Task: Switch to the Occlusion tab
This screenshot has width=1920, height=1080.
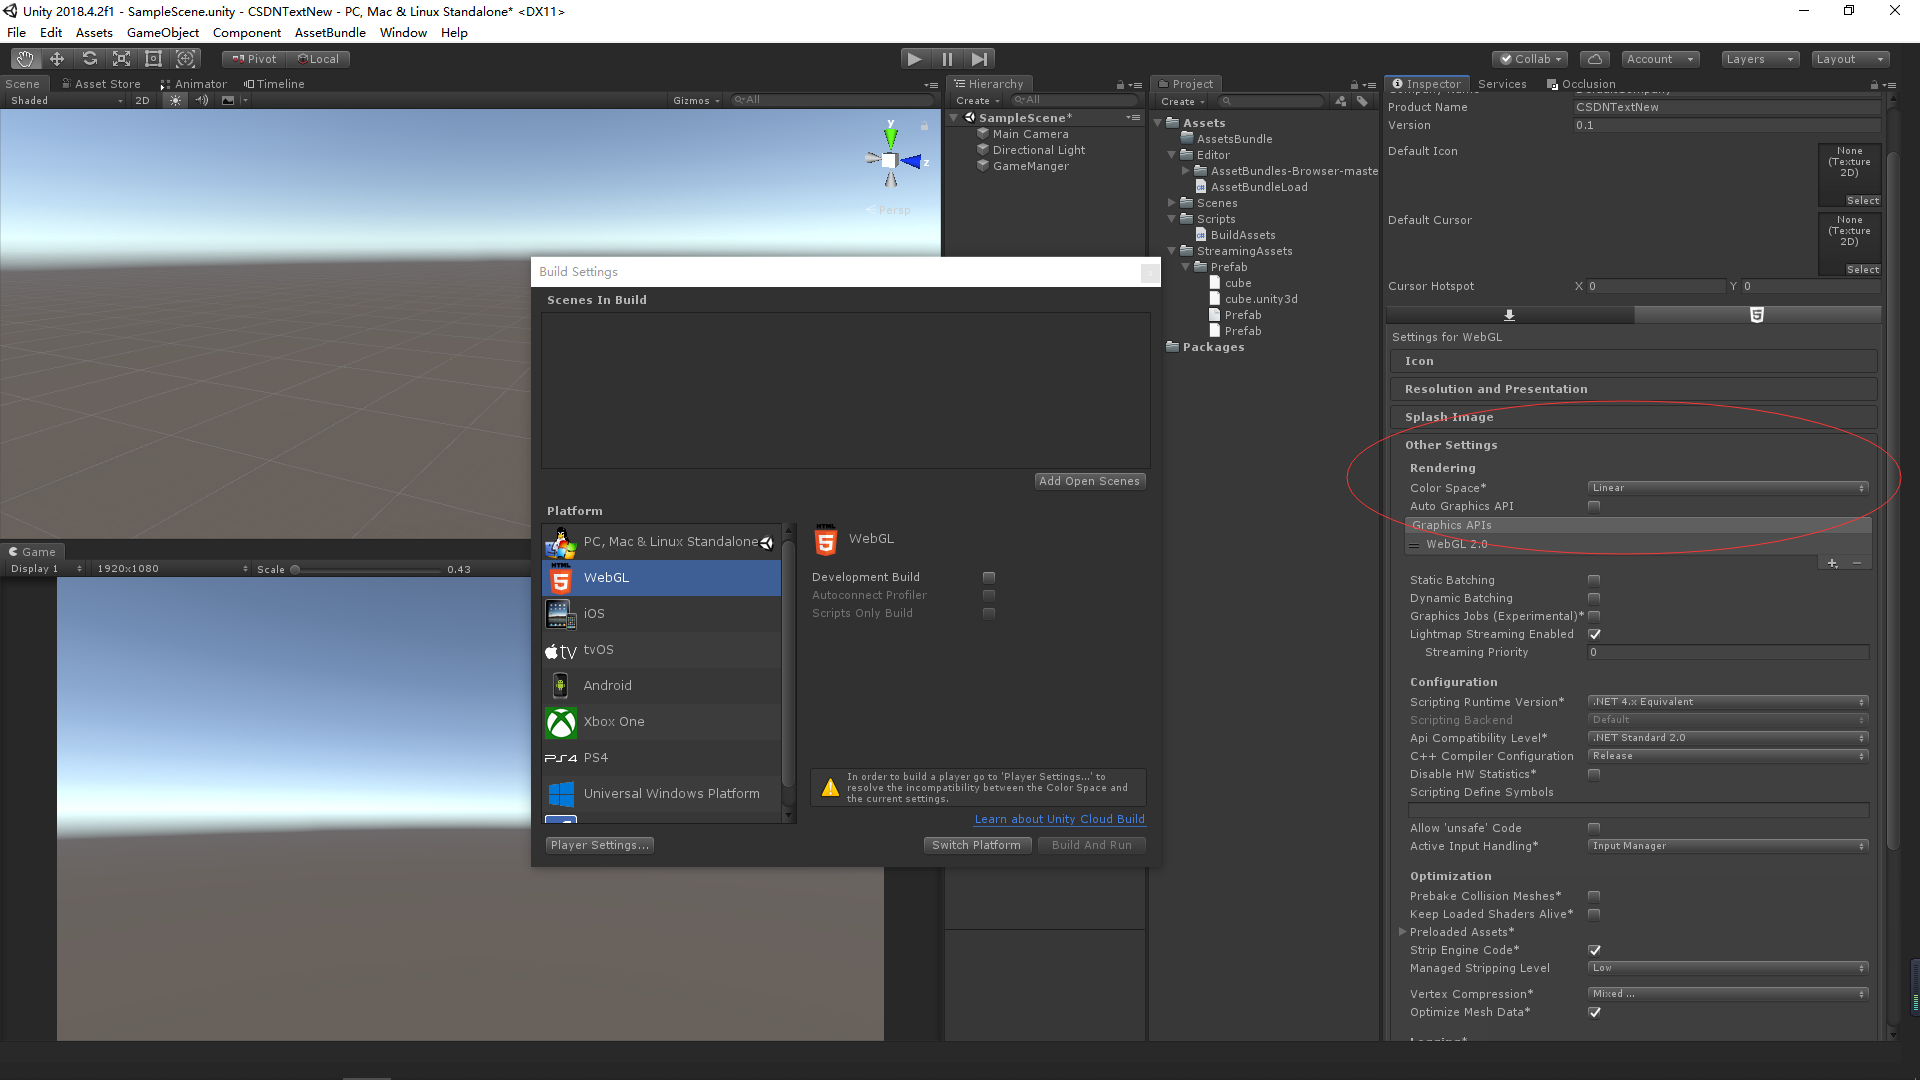Action: coord(1580,84)
